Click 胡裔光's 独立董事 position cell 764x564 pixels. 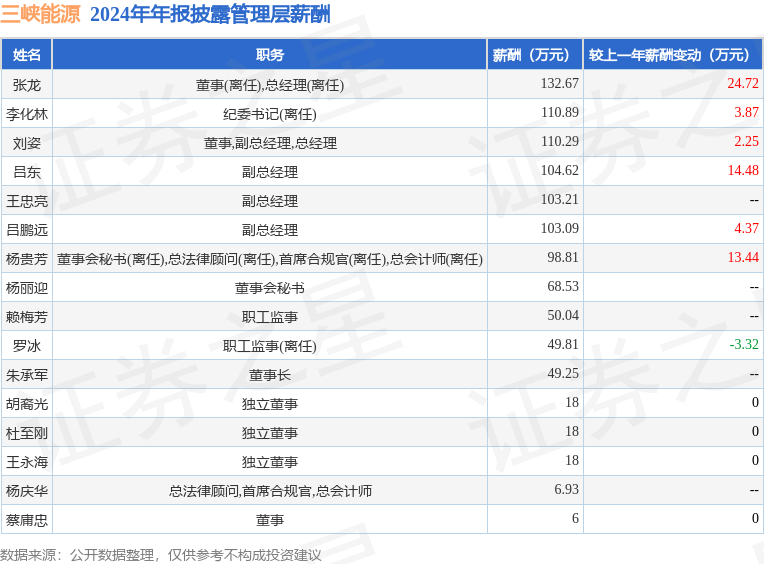point(269,404)
